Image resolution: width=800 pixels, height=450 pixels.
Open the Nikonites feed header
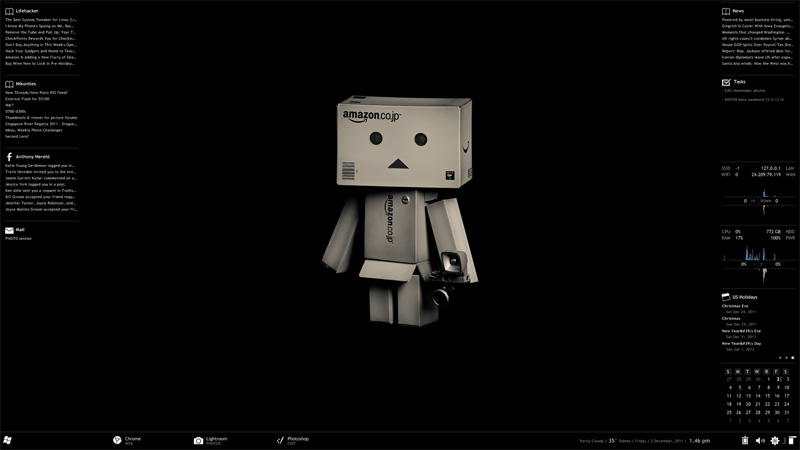(26, 84)
